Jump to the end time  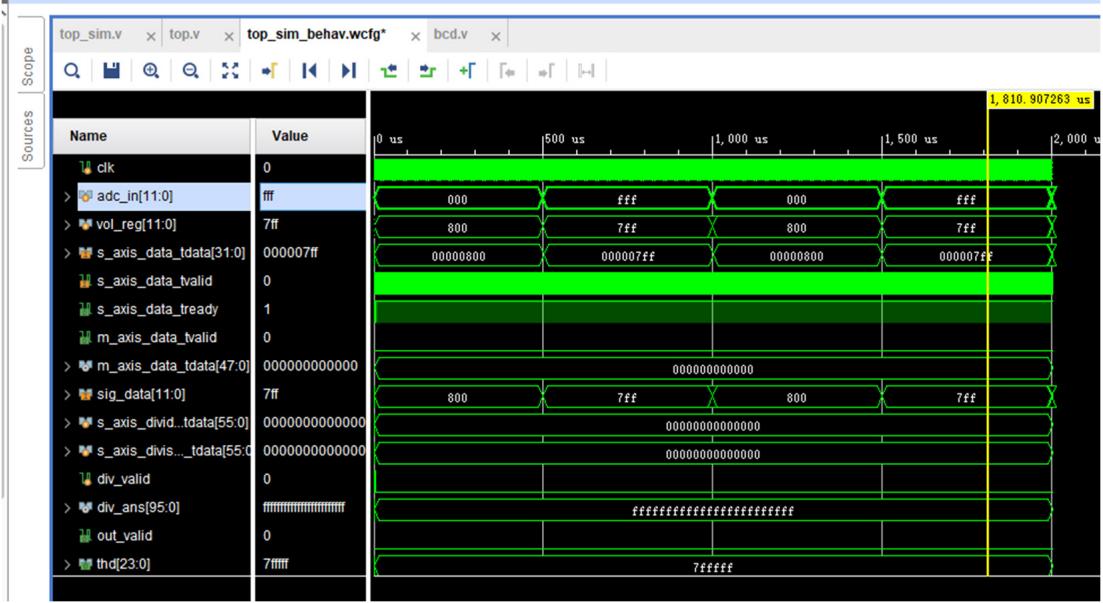click(347, 71)
